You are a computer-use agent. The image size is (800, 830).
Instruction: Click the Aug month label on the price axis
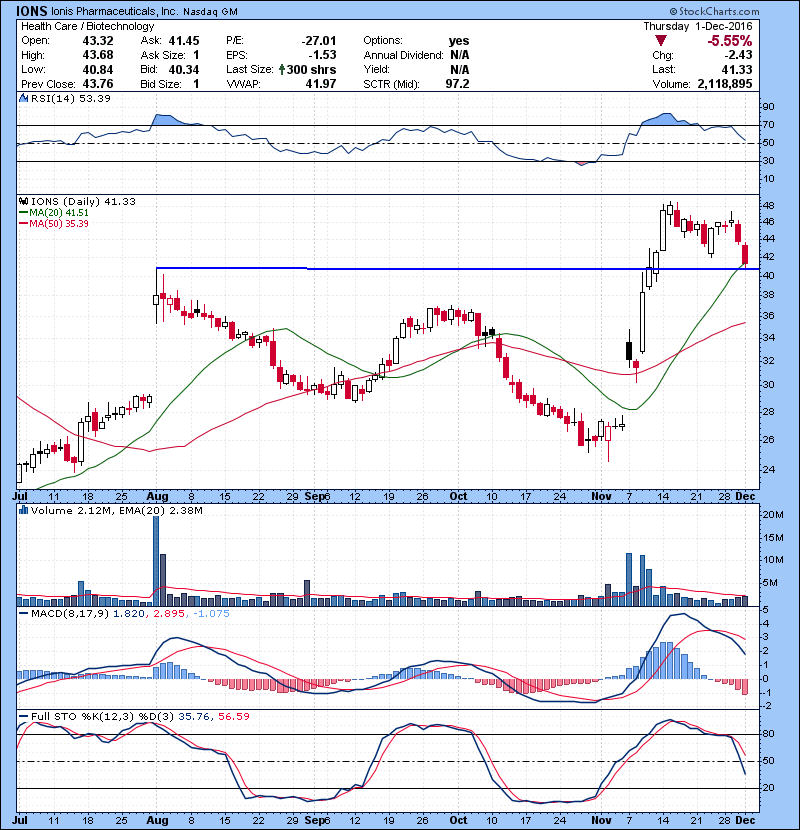[x=157, y=497]
